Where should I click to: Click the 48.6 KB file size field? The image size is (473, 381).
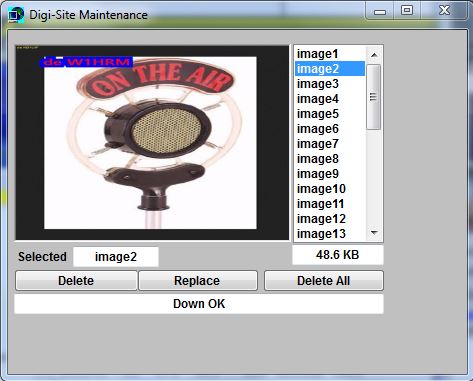tap(338, 255)
